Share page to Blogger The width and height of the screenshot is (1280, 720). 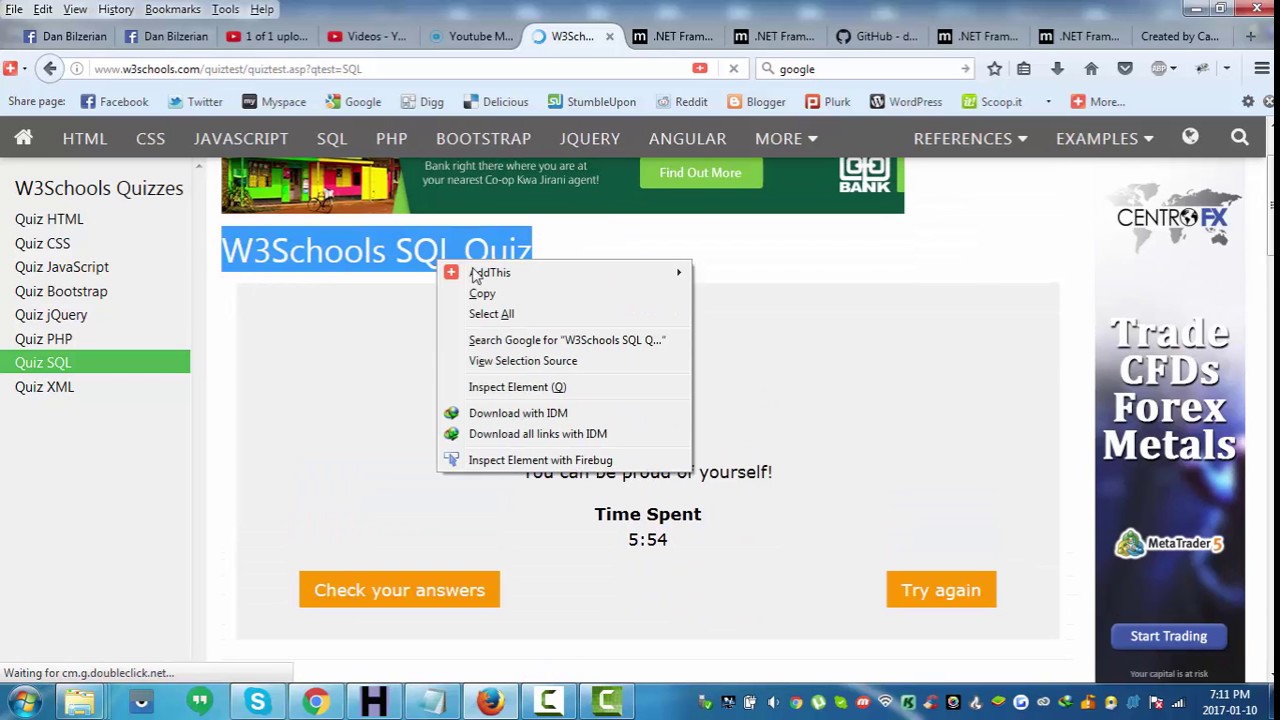[x=756, y=102]
